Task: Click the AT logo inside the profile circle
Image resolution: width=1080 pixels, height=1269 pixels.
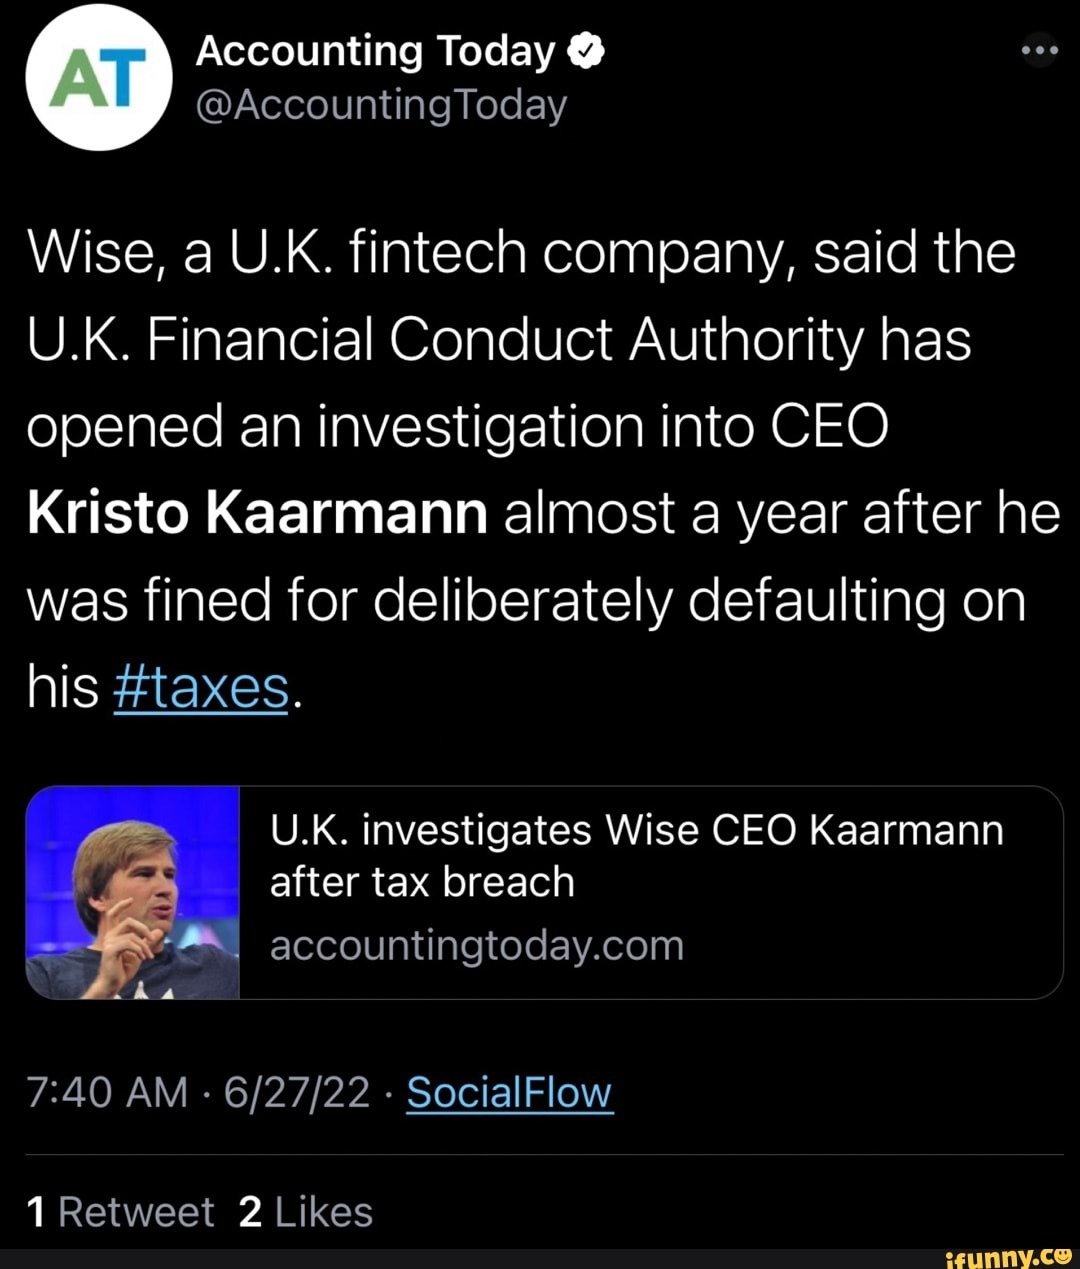Action: [x=97, y=76]
